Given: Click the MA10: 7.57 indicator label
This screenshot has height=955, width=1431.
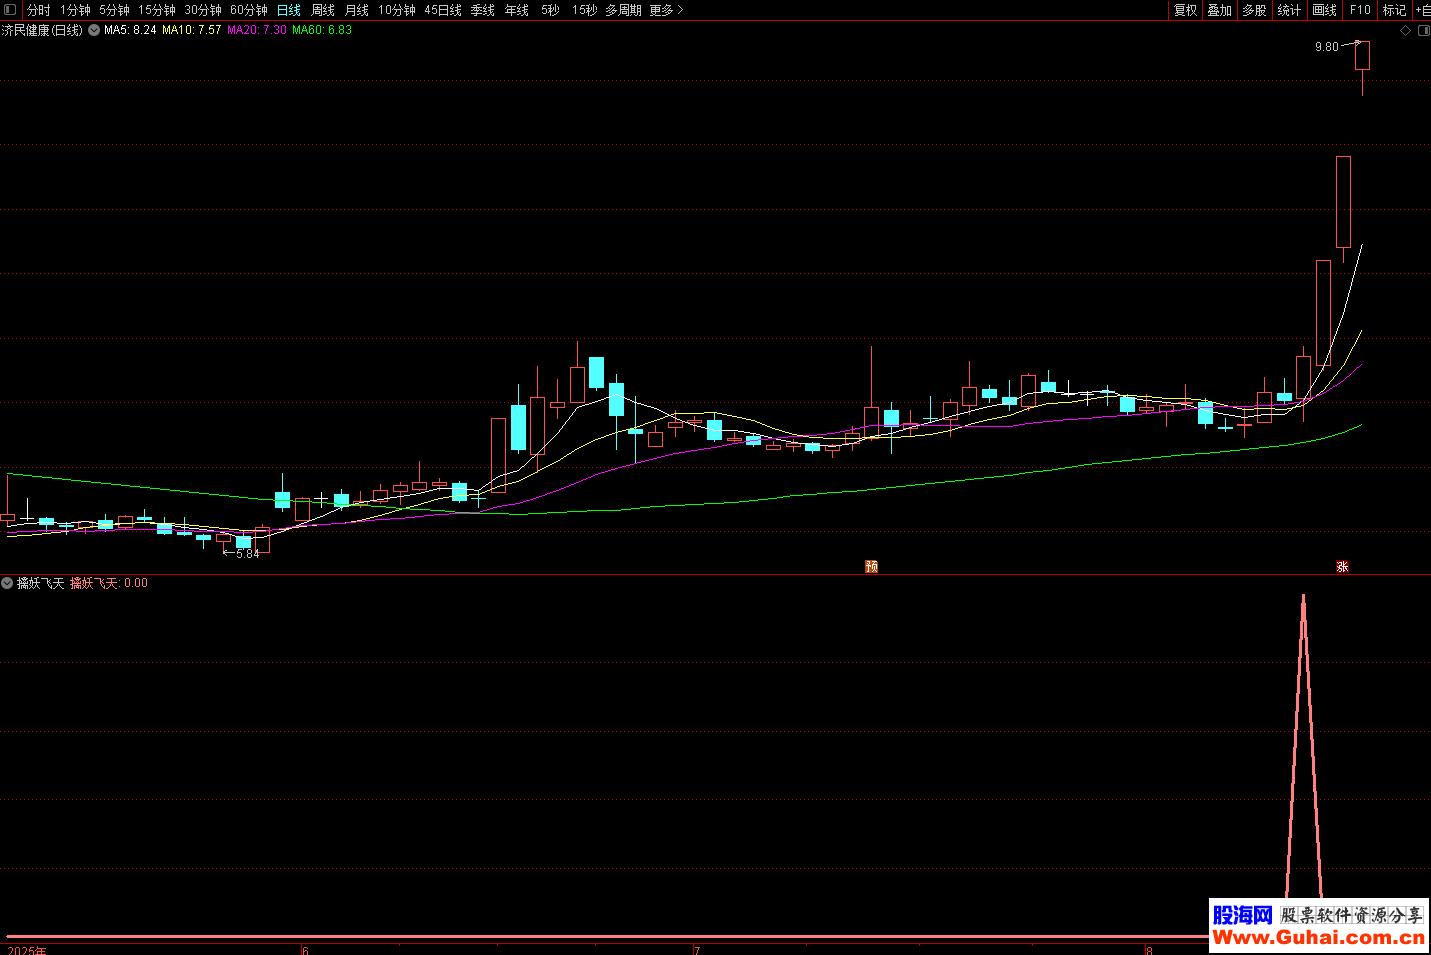Looking at the screenshot, I should [192, 30].
